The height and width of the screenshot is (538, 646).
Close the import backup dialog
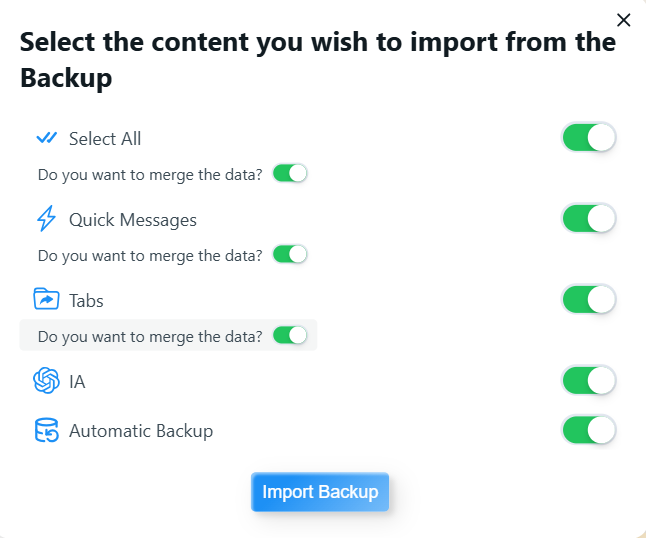624,20
